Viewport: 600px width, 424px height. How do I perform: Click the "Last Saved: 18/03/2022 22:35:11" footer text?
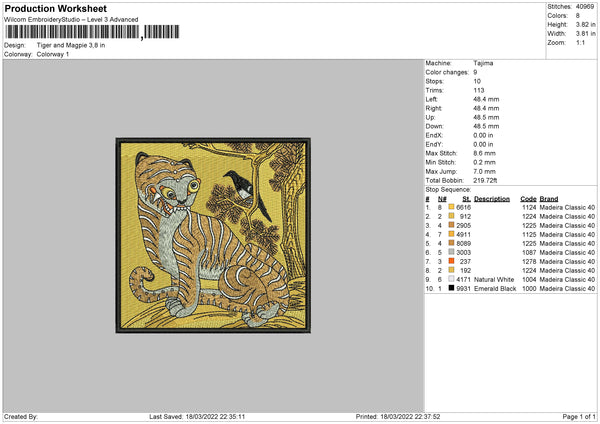tap(197, 416)
